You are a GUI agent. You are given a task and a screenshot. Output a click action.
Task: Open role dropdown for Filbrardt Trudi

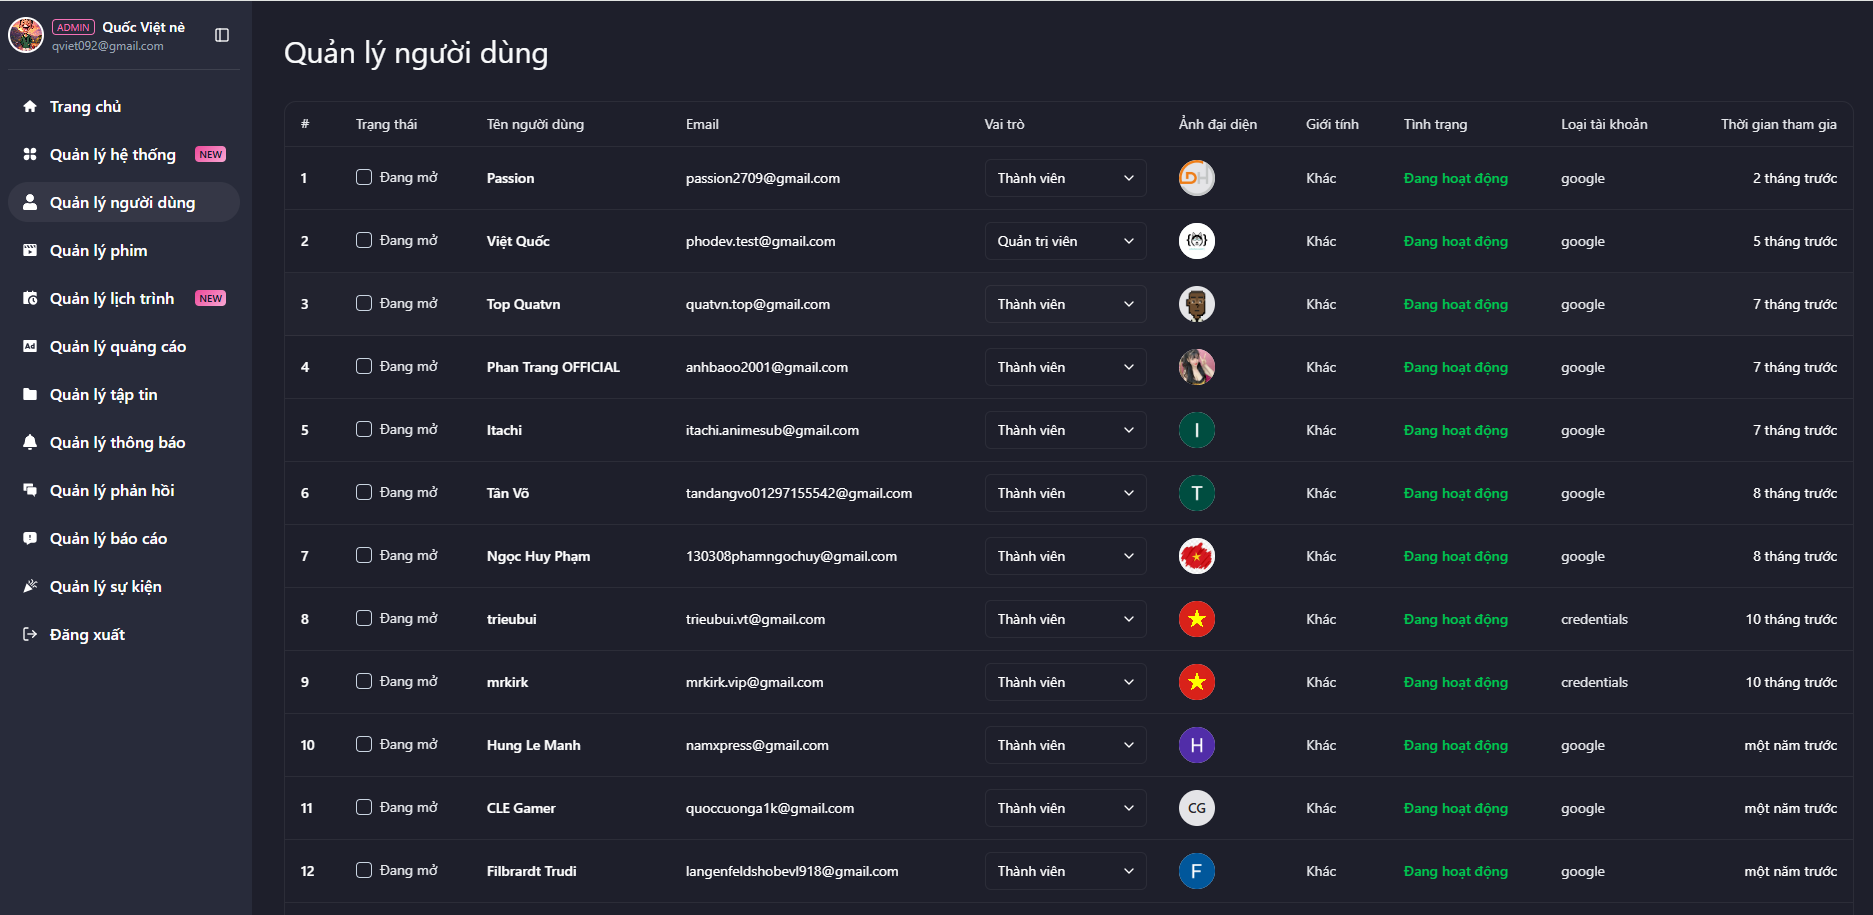coord(1065,871)
